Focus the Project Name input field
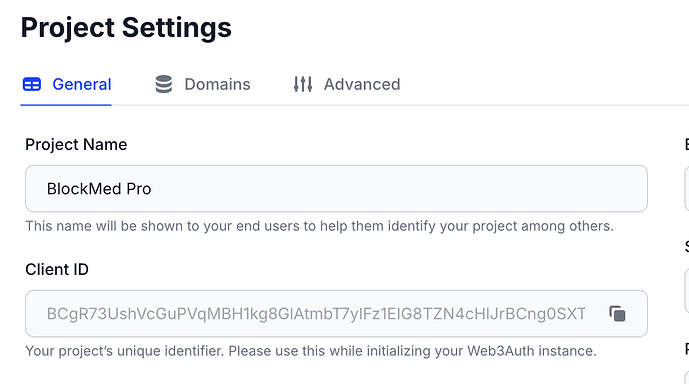The height and width of the screenshot is (384, 689). point(336,188)
